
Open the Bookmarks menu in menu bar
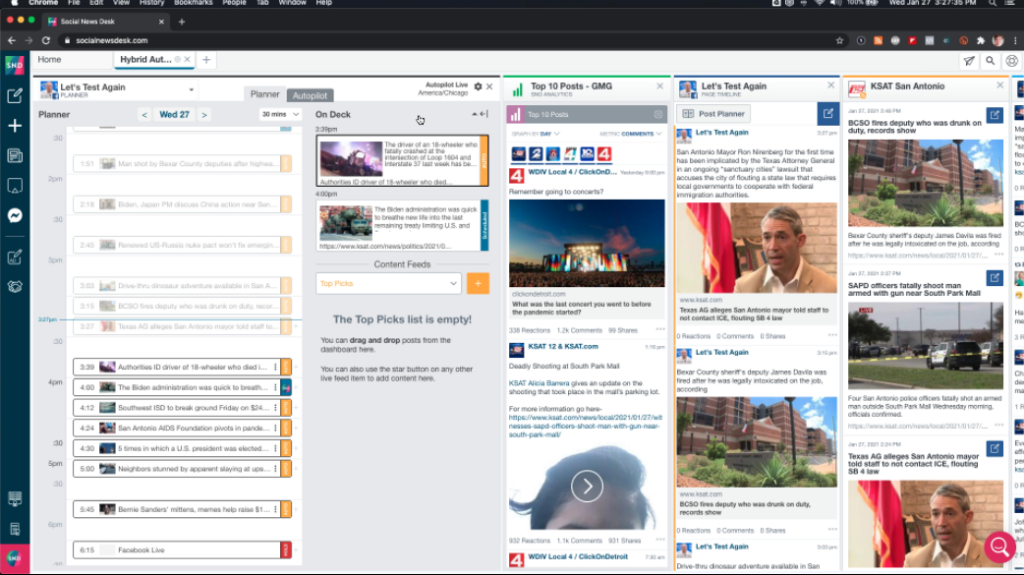pyautogui.click(x=193, y=3)
